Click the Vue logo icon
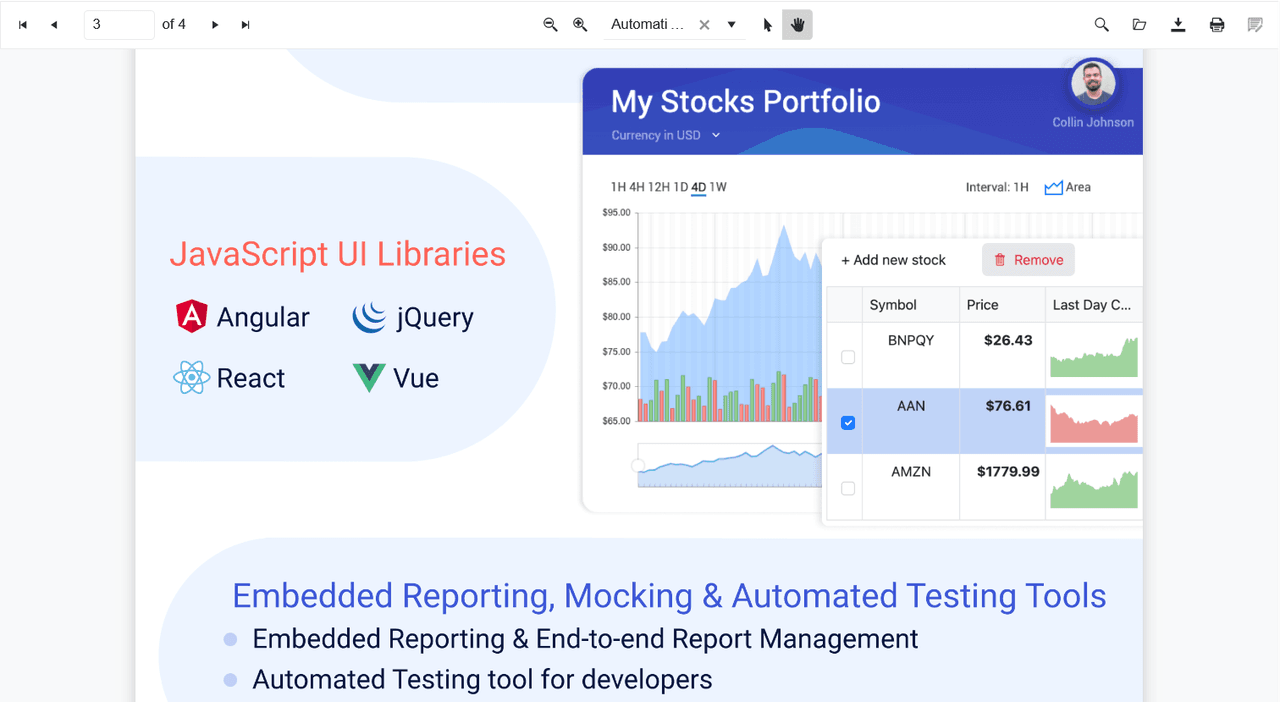This screenshot has width=1280, height=702. [x=369, y=378]
